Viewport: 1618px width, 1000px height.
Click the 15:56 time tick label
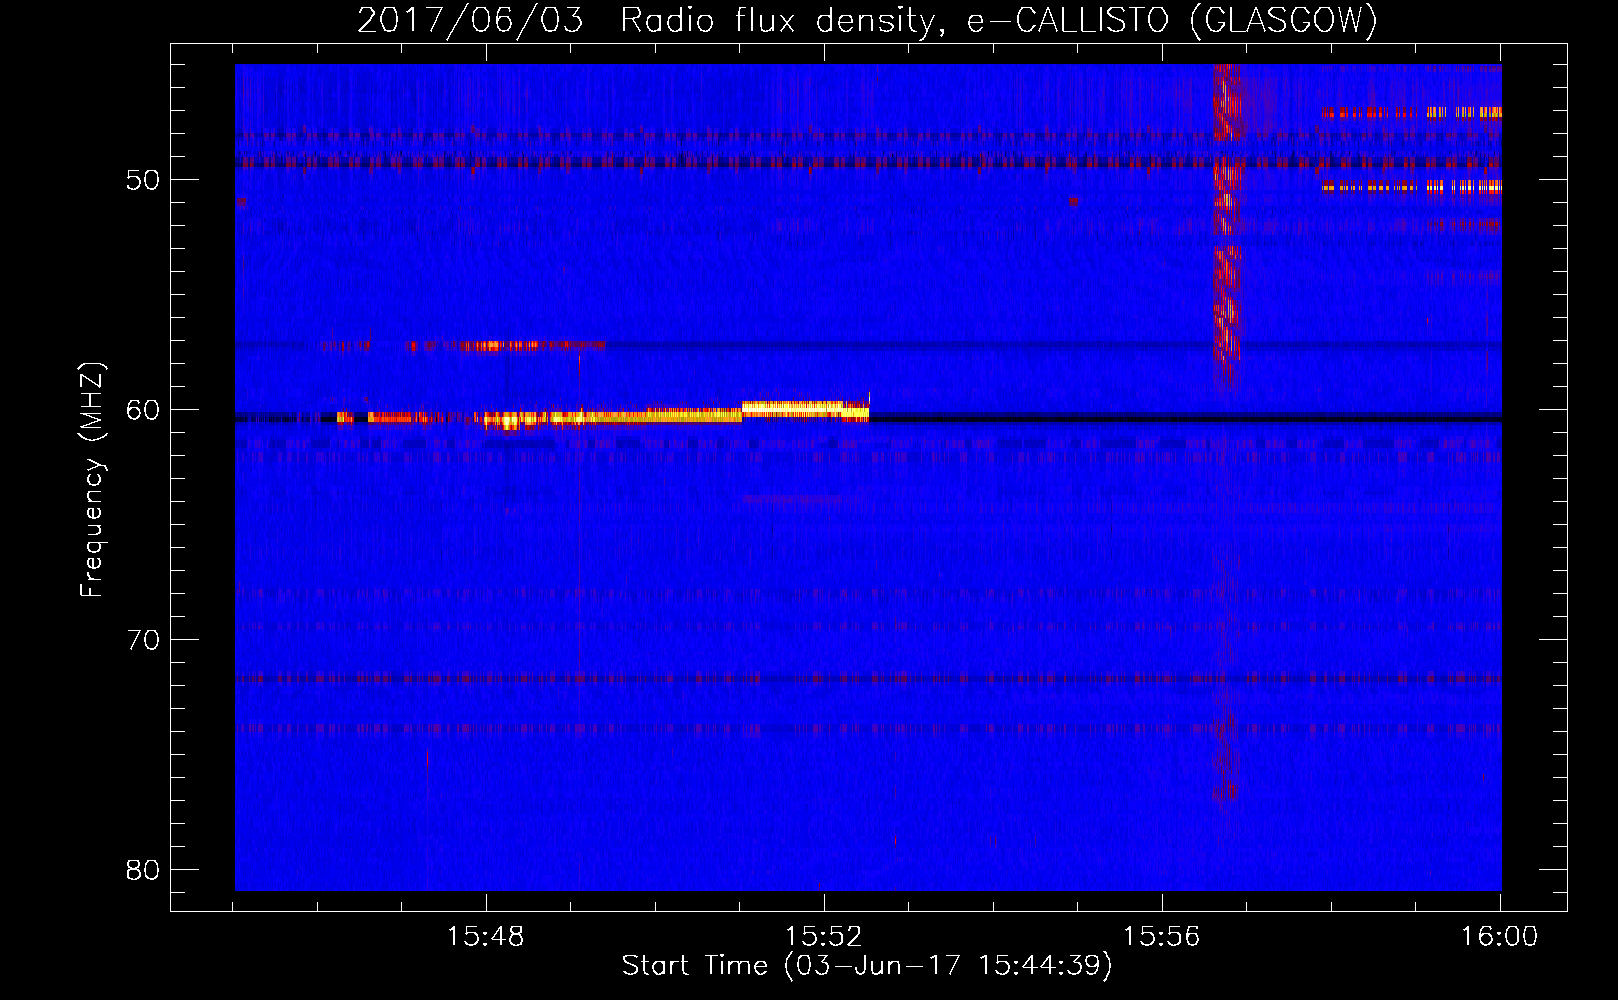[1162, 937]
